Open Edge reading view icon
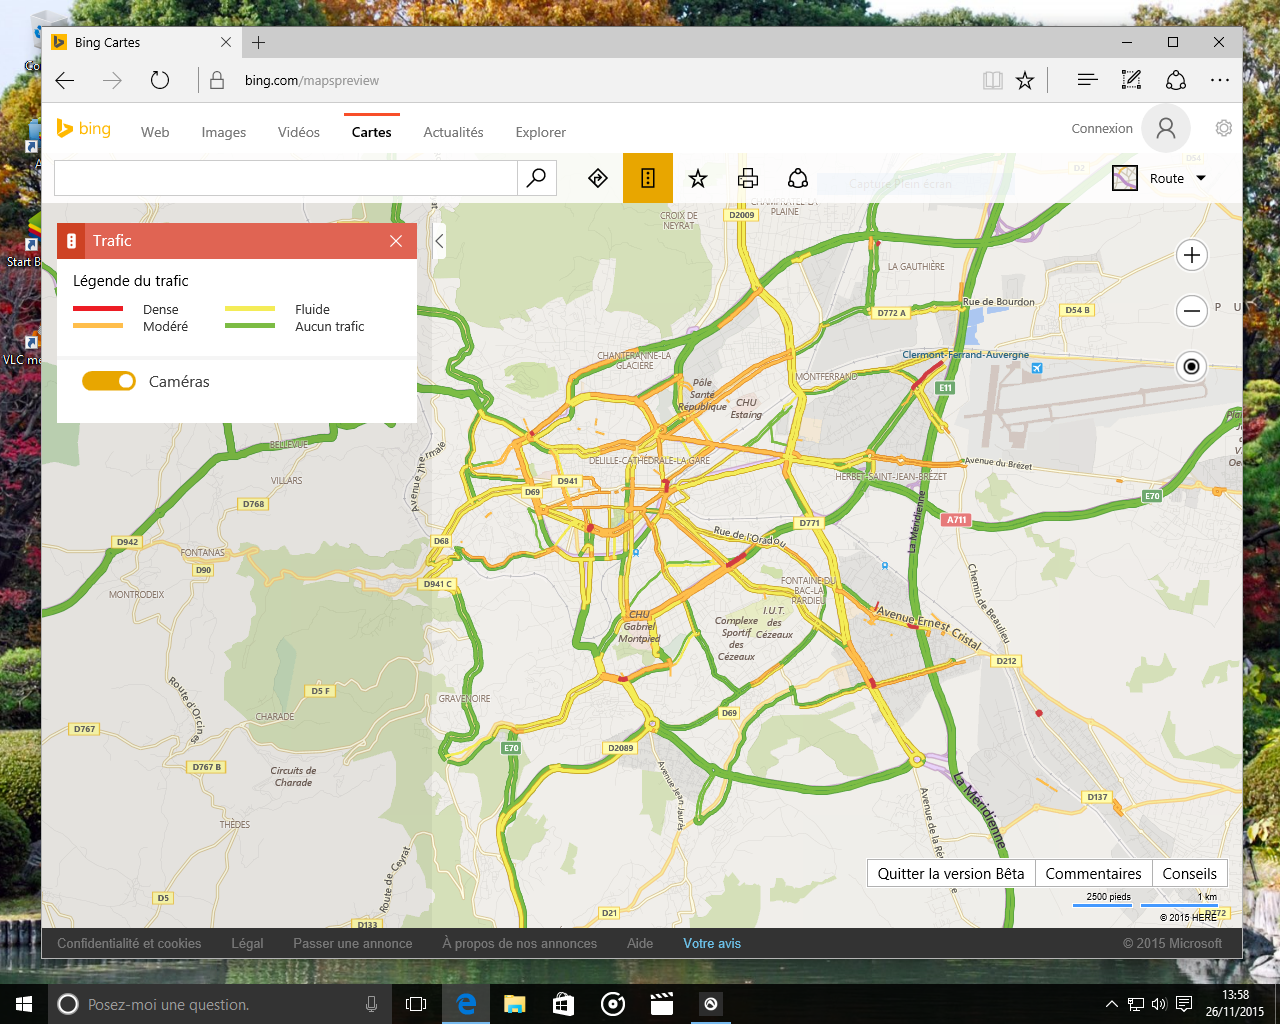 click(992, 80)
